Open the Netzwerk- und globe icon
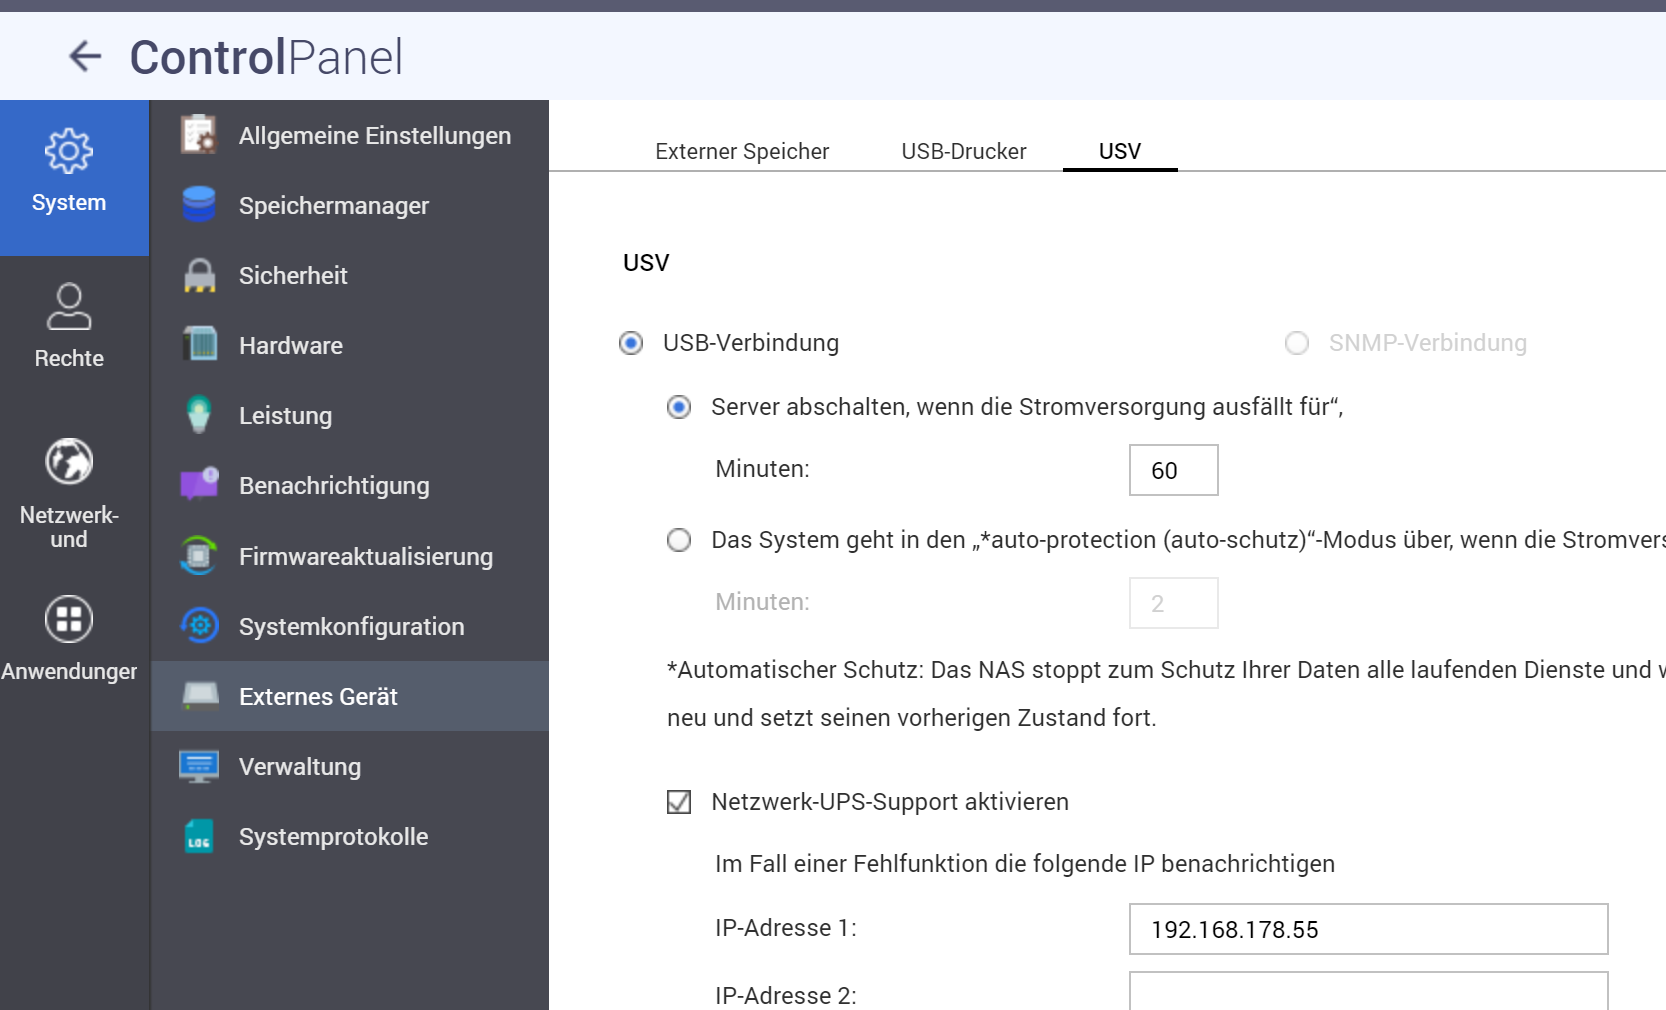Viewport: 1666px width, 1010px height. click(x=69, y=462)
